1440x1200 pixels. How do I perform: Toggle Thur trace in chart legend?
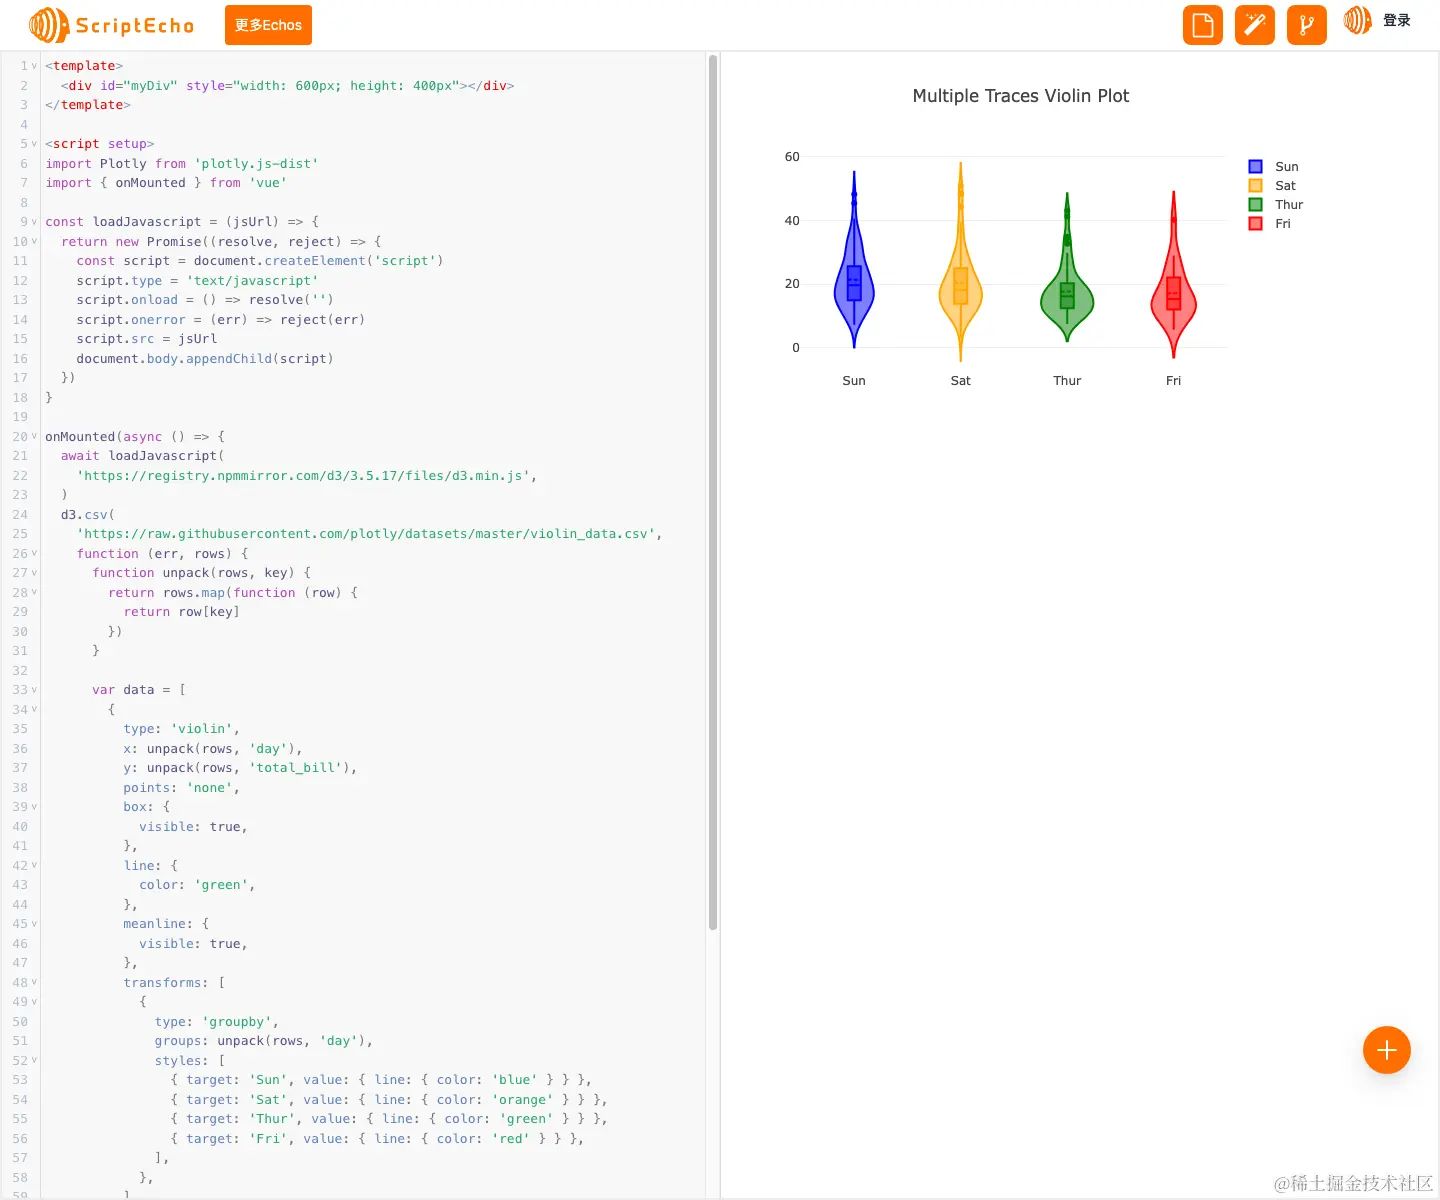pyautogui.click(x=1276, y=205)
